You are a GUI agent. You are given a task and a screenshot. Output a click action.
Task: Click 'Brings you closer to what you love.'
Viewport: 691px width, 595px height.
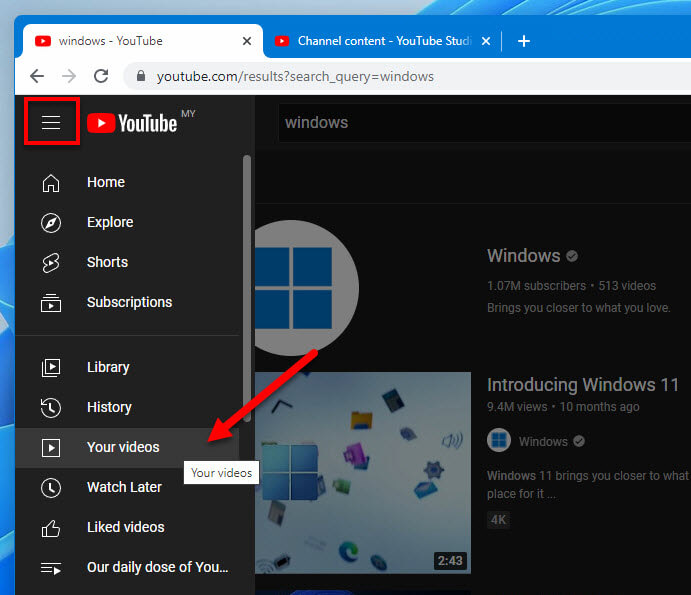pos(579,308)
